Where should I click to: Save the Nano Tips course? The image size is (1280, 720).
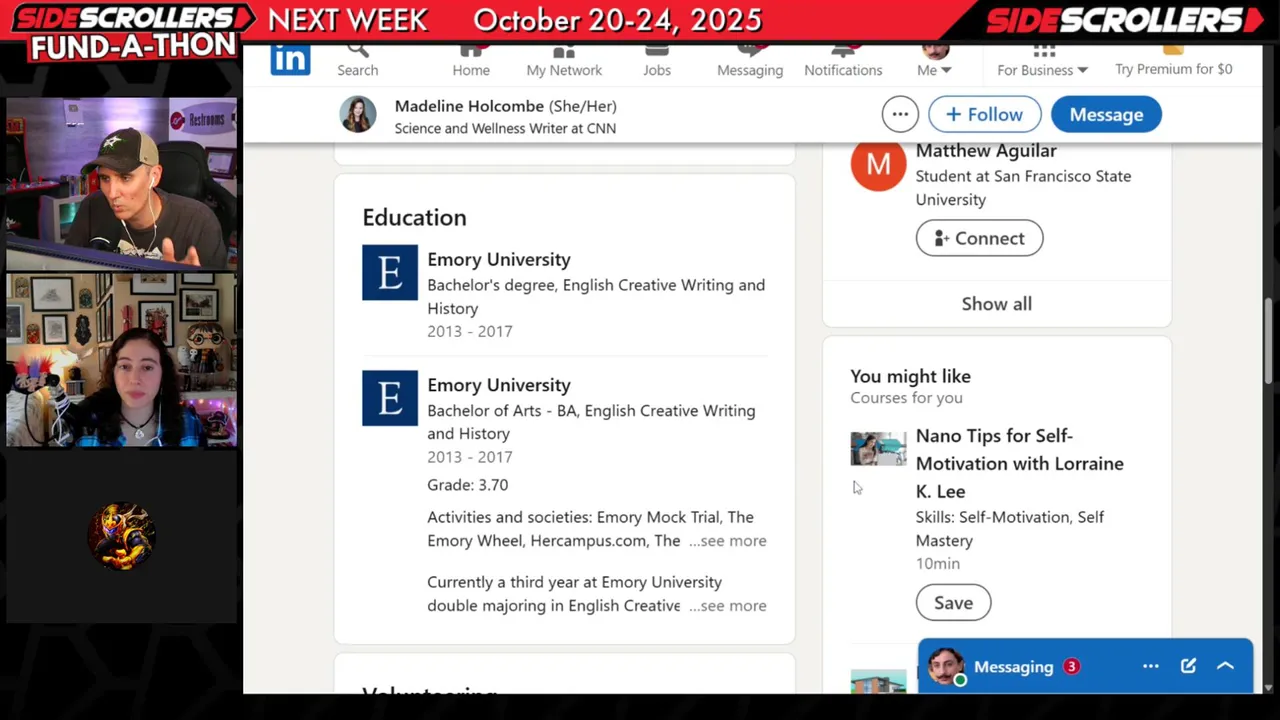[953, 603]
